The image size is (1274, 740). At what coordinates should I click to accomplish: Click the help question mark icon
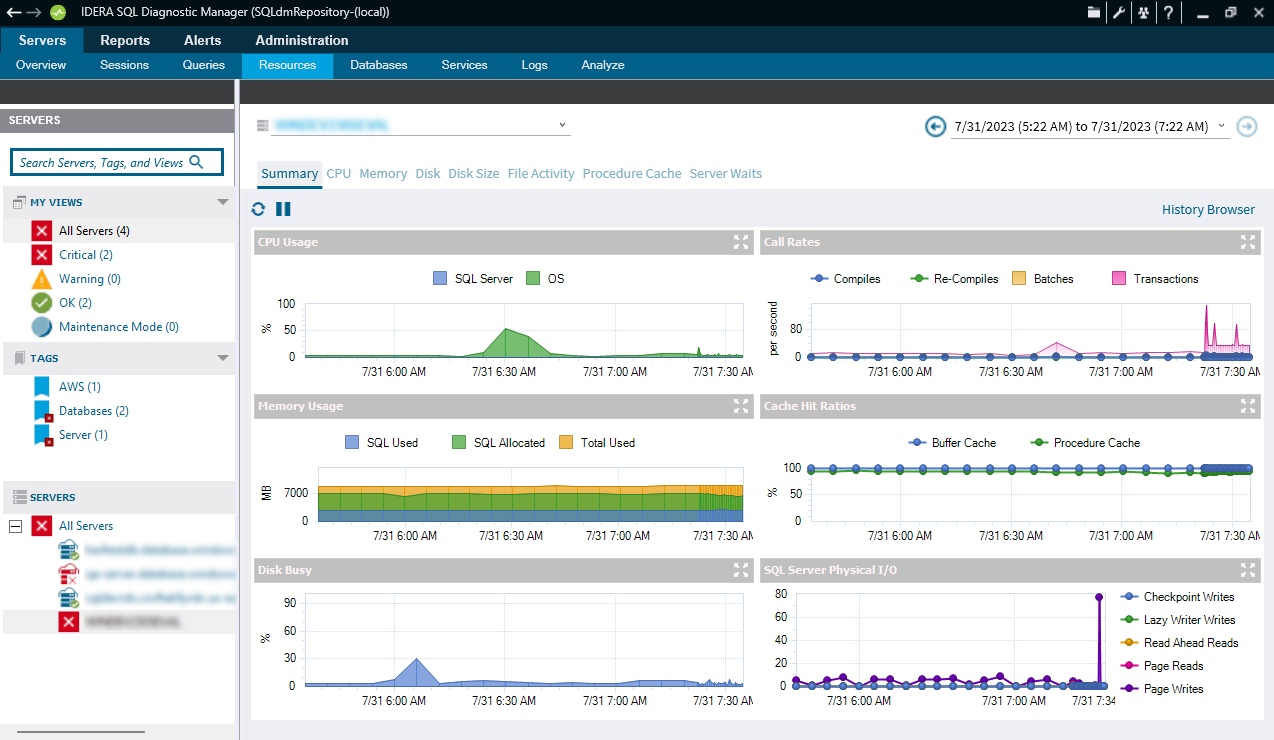[1167, 13]
